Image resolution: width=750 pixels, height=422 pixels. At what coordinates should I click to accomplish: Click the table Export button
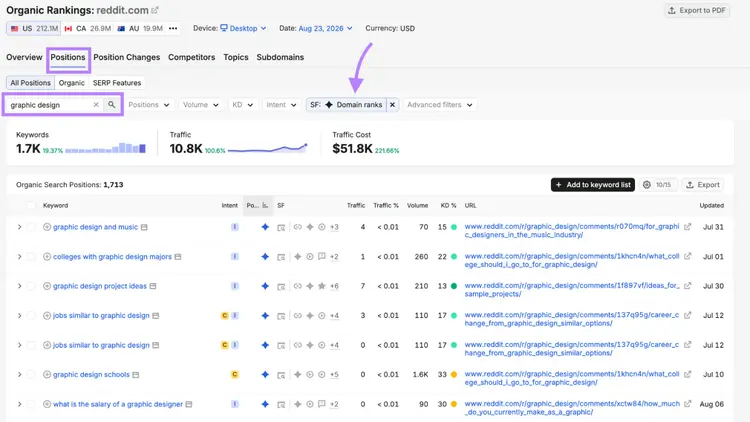pyautogui.click(x=703, y=185)
